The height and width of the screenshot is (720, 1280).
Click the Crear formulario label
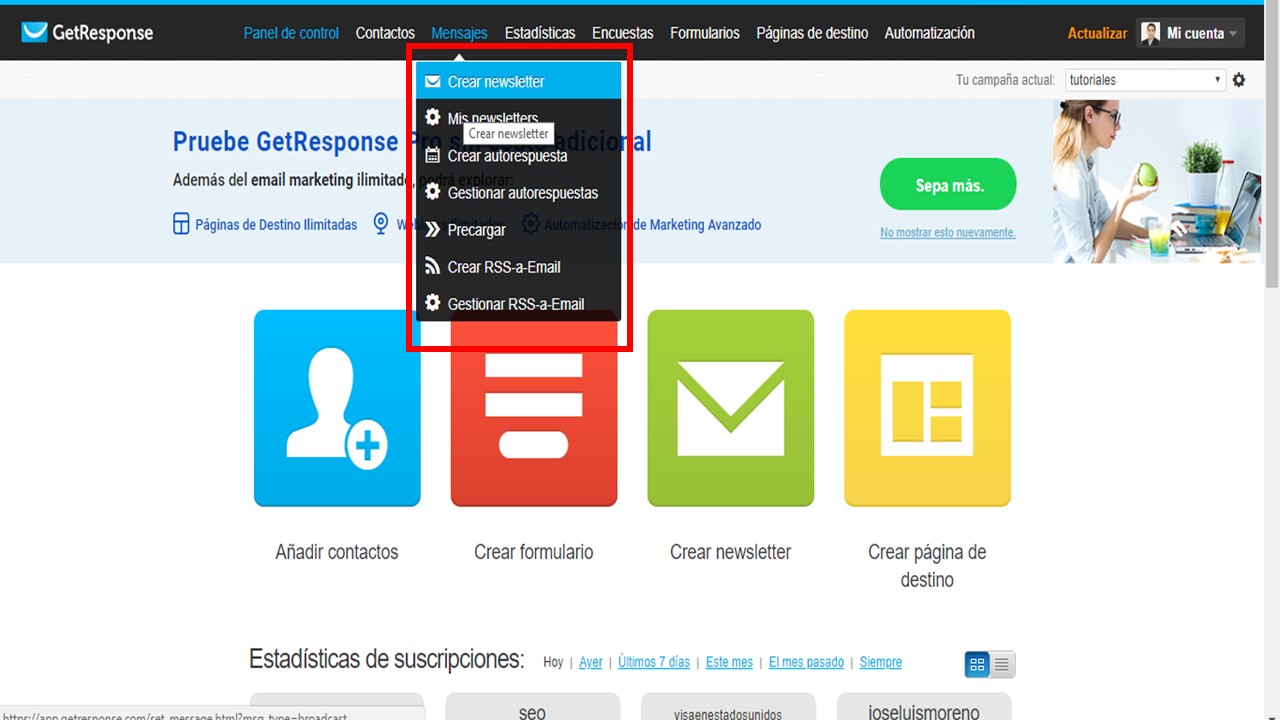tap(534, 552)
